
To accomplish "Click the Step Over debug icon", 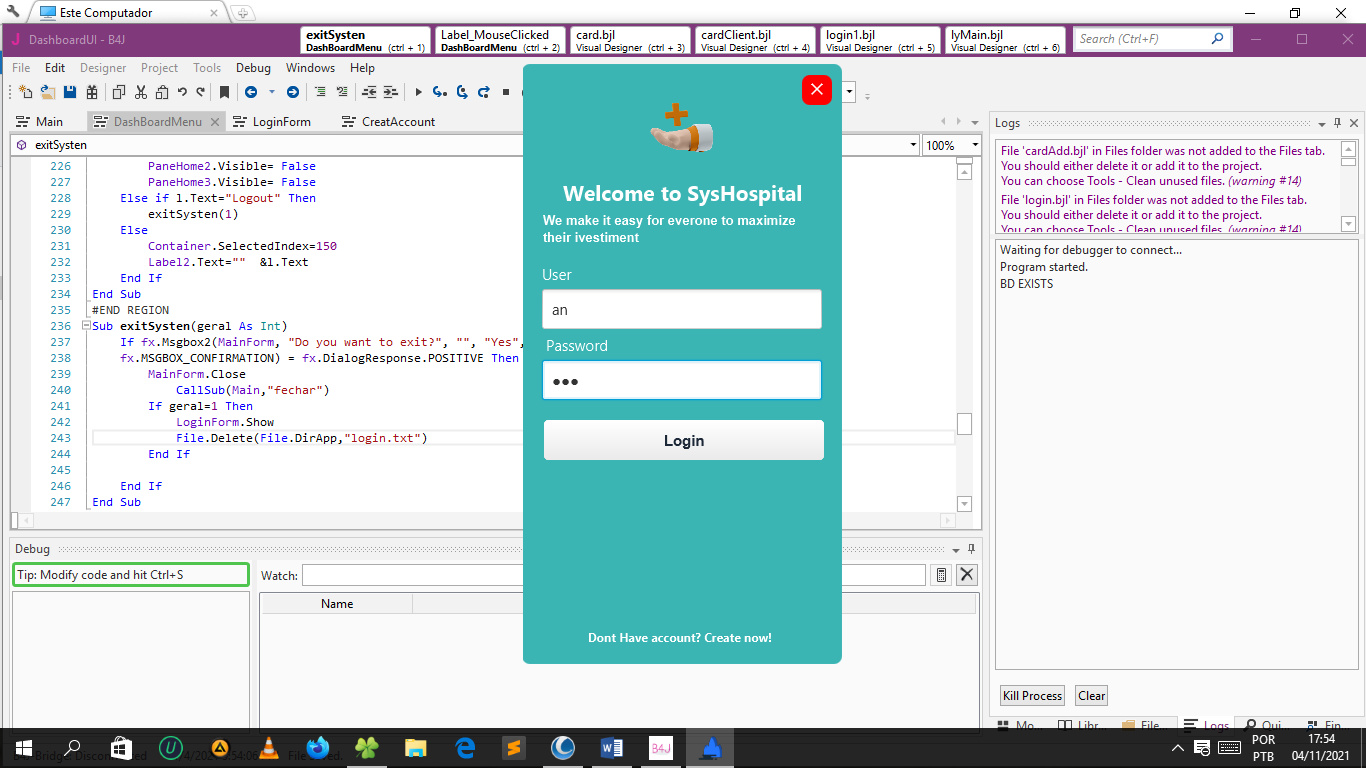I will 462,92.
